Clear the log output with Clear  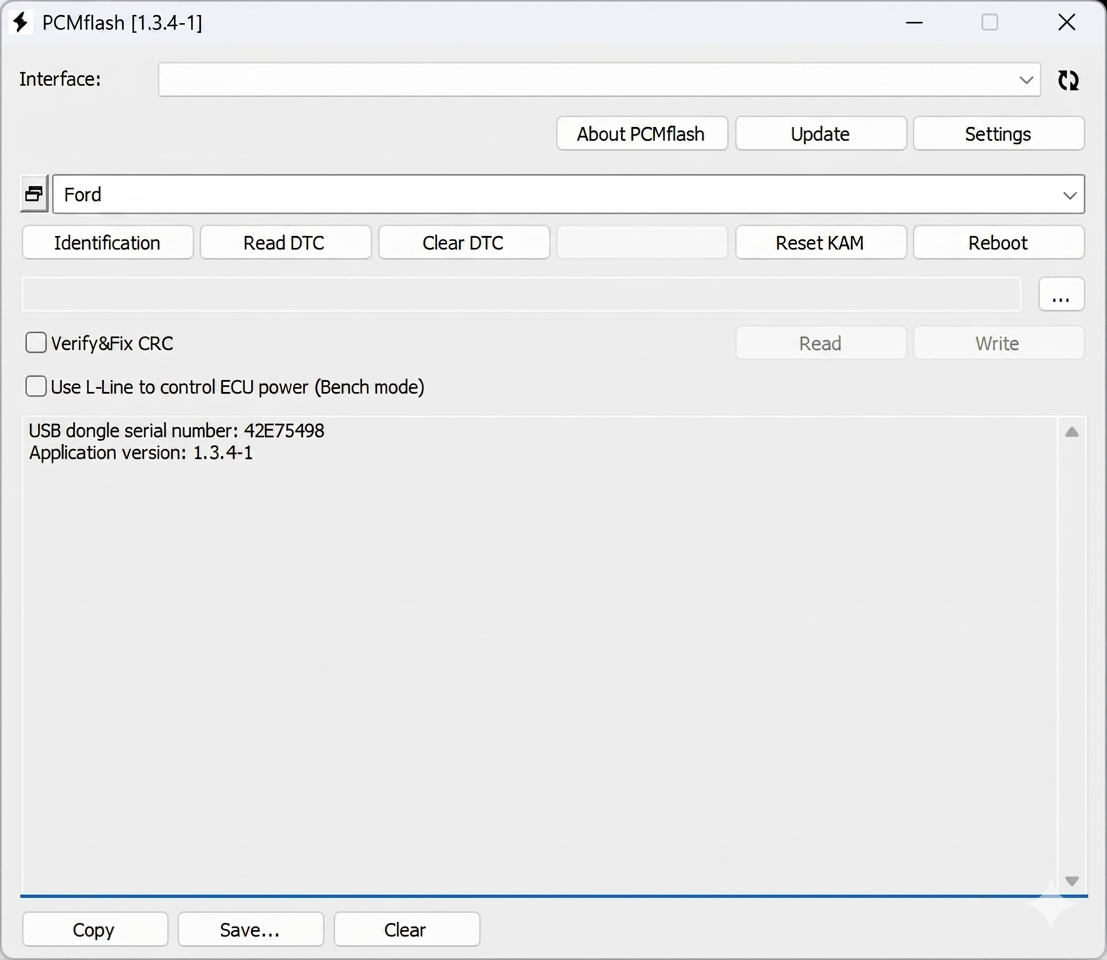(x=407, y=929)
